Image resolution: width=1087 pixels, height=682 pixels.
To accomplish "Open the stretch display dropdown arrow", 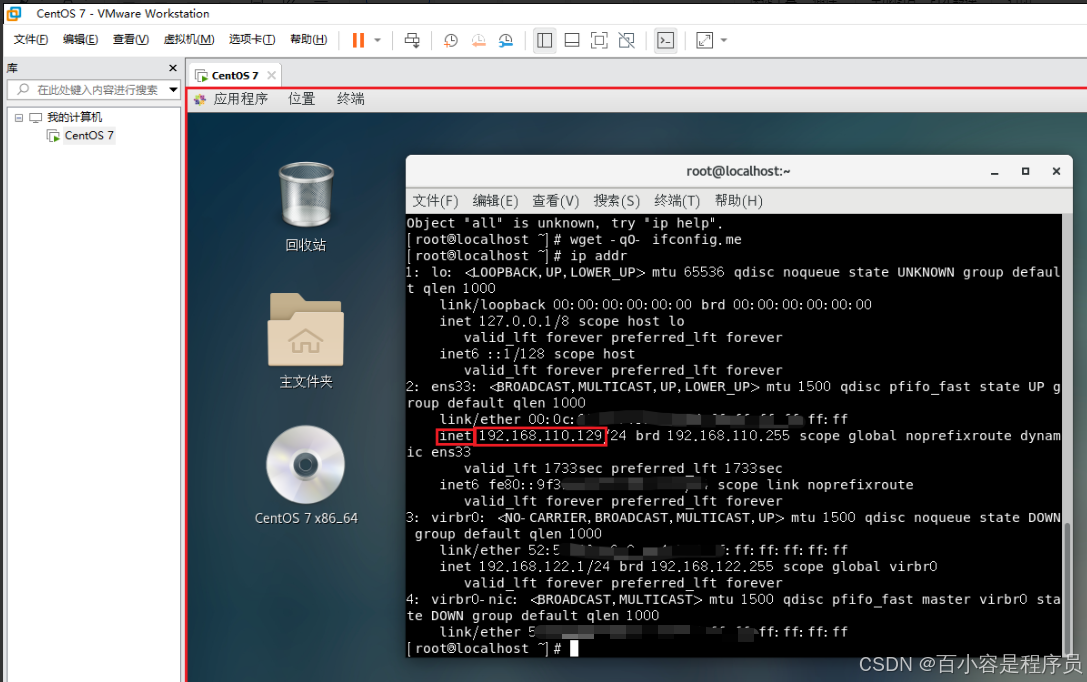I will pos(724,40).
